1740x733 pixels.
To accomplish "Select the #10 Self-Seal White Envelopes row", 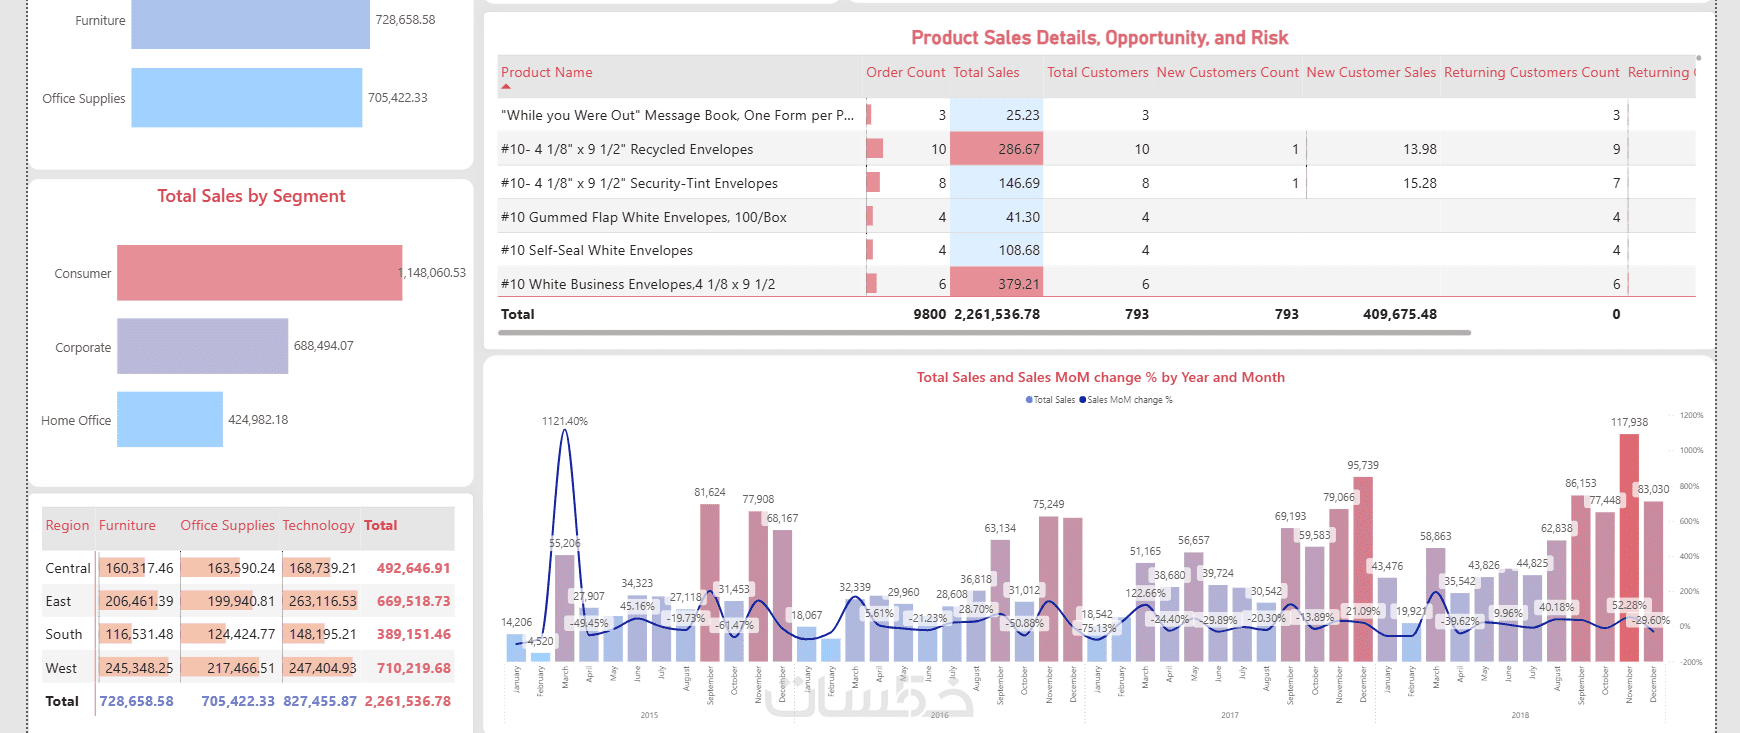I will (x=597, y=250).
